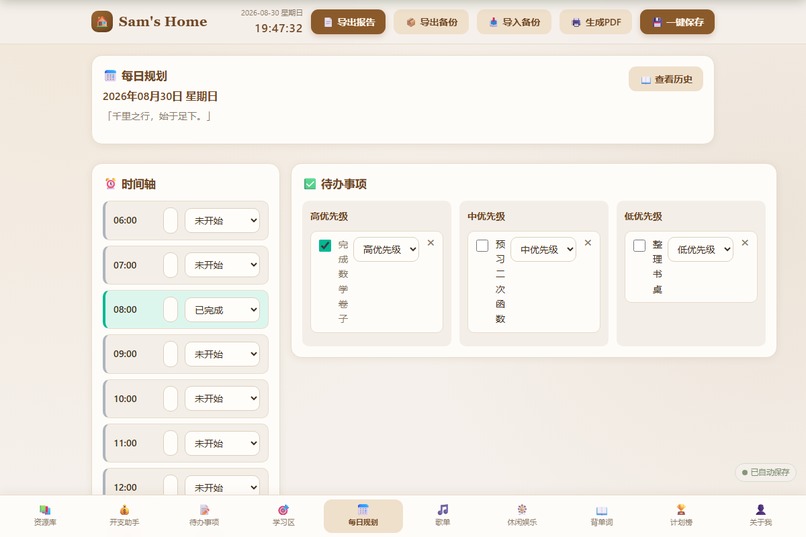Viewport: 806px width, 537px height.
Task: Click 一键保存 button
Action: point(677,22)
